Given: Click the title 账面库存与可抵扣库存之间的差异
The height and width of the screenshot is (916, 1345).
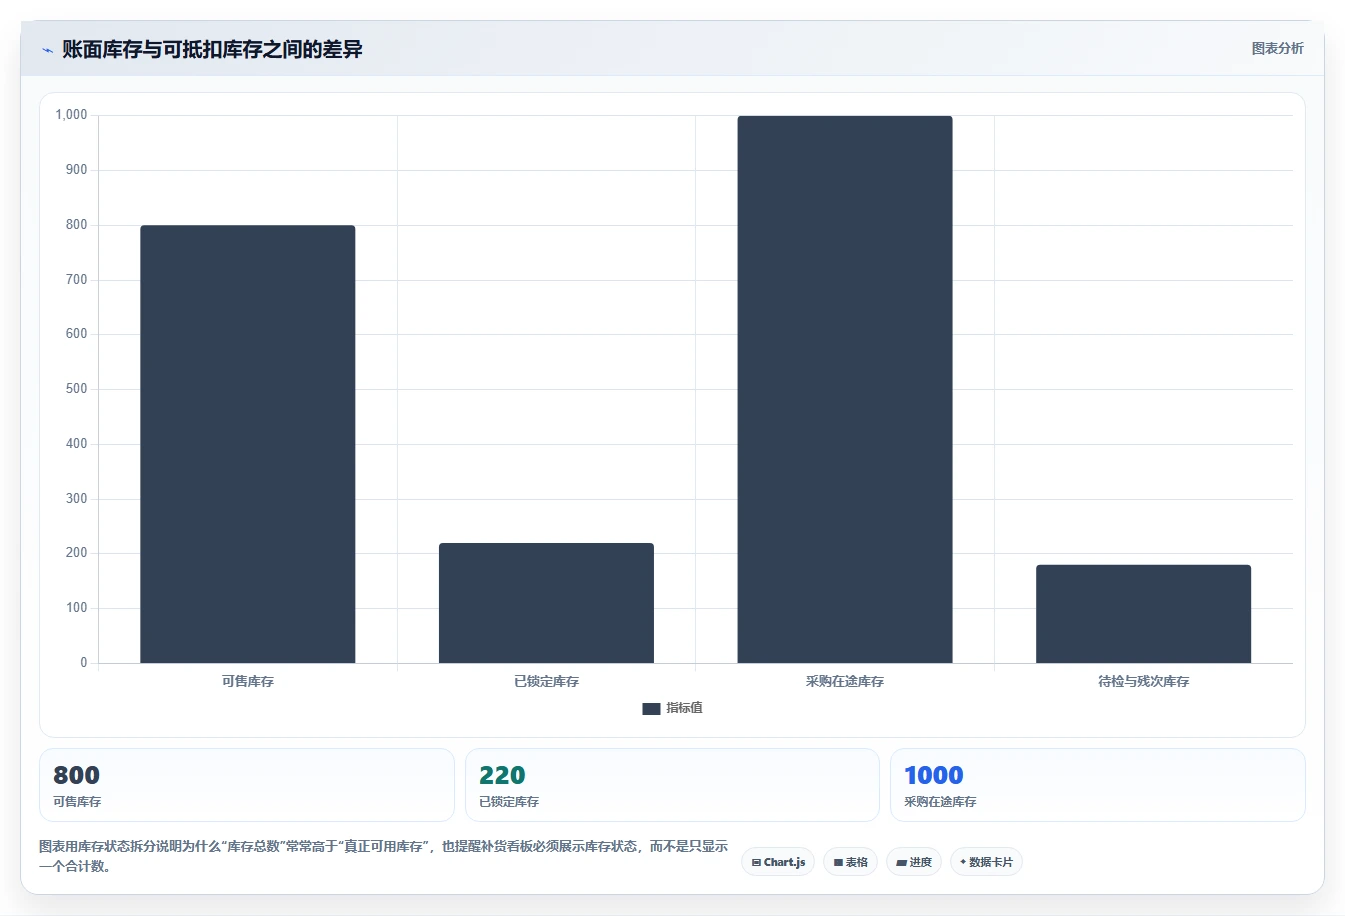Looking at the screenshot, I should (212, 49).
